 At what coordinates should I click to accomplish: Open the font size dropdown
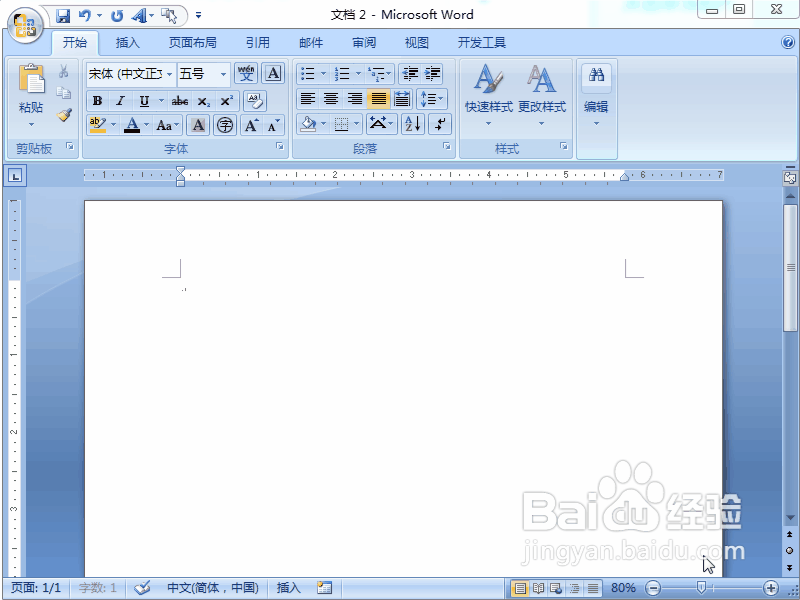click(224, 73)
